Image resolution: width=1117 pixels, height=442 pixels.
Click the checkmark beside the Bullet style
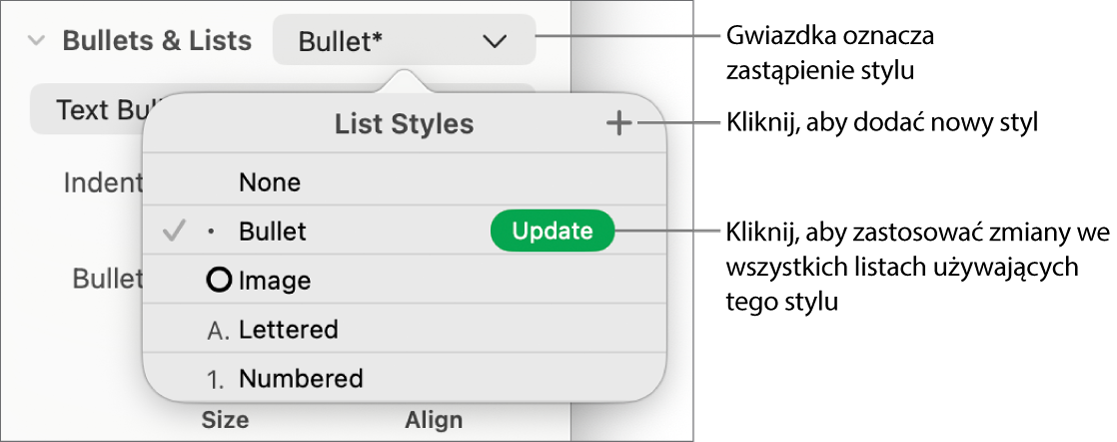[174, 231]
